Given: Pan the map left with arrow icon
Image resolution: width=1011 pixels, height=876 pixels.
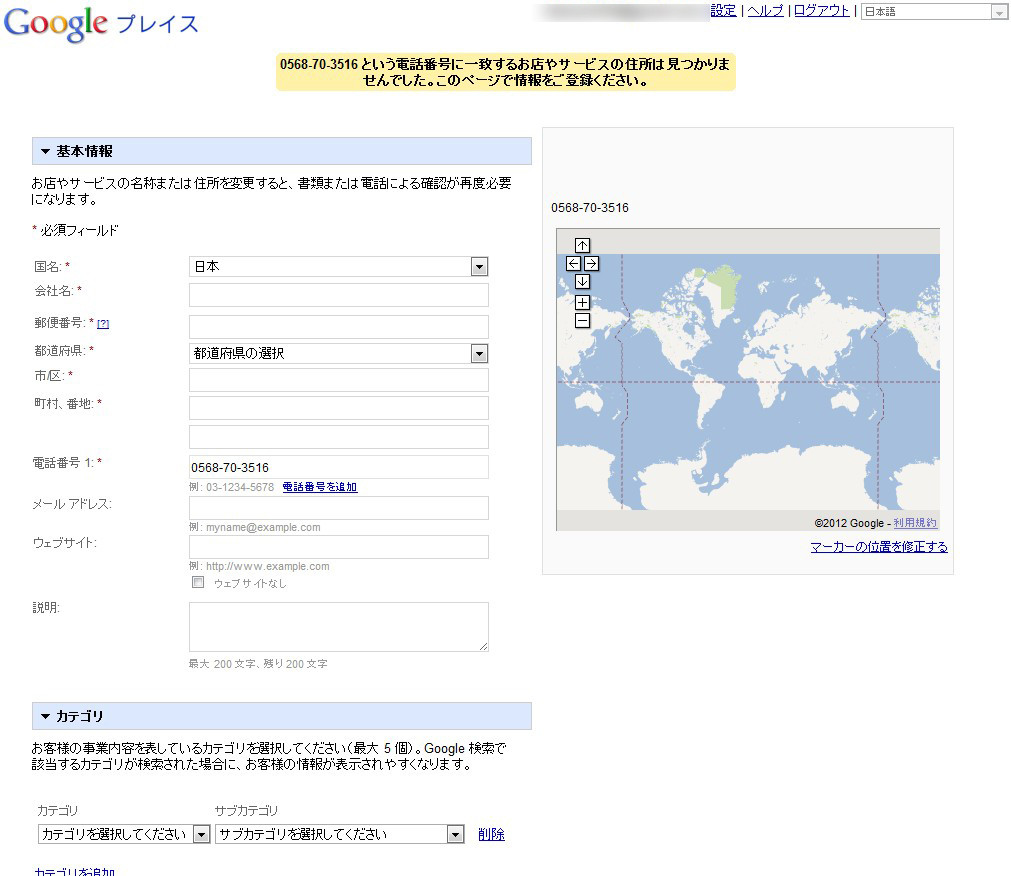Looking at the screenshot, I should click(x=573, y=263).
